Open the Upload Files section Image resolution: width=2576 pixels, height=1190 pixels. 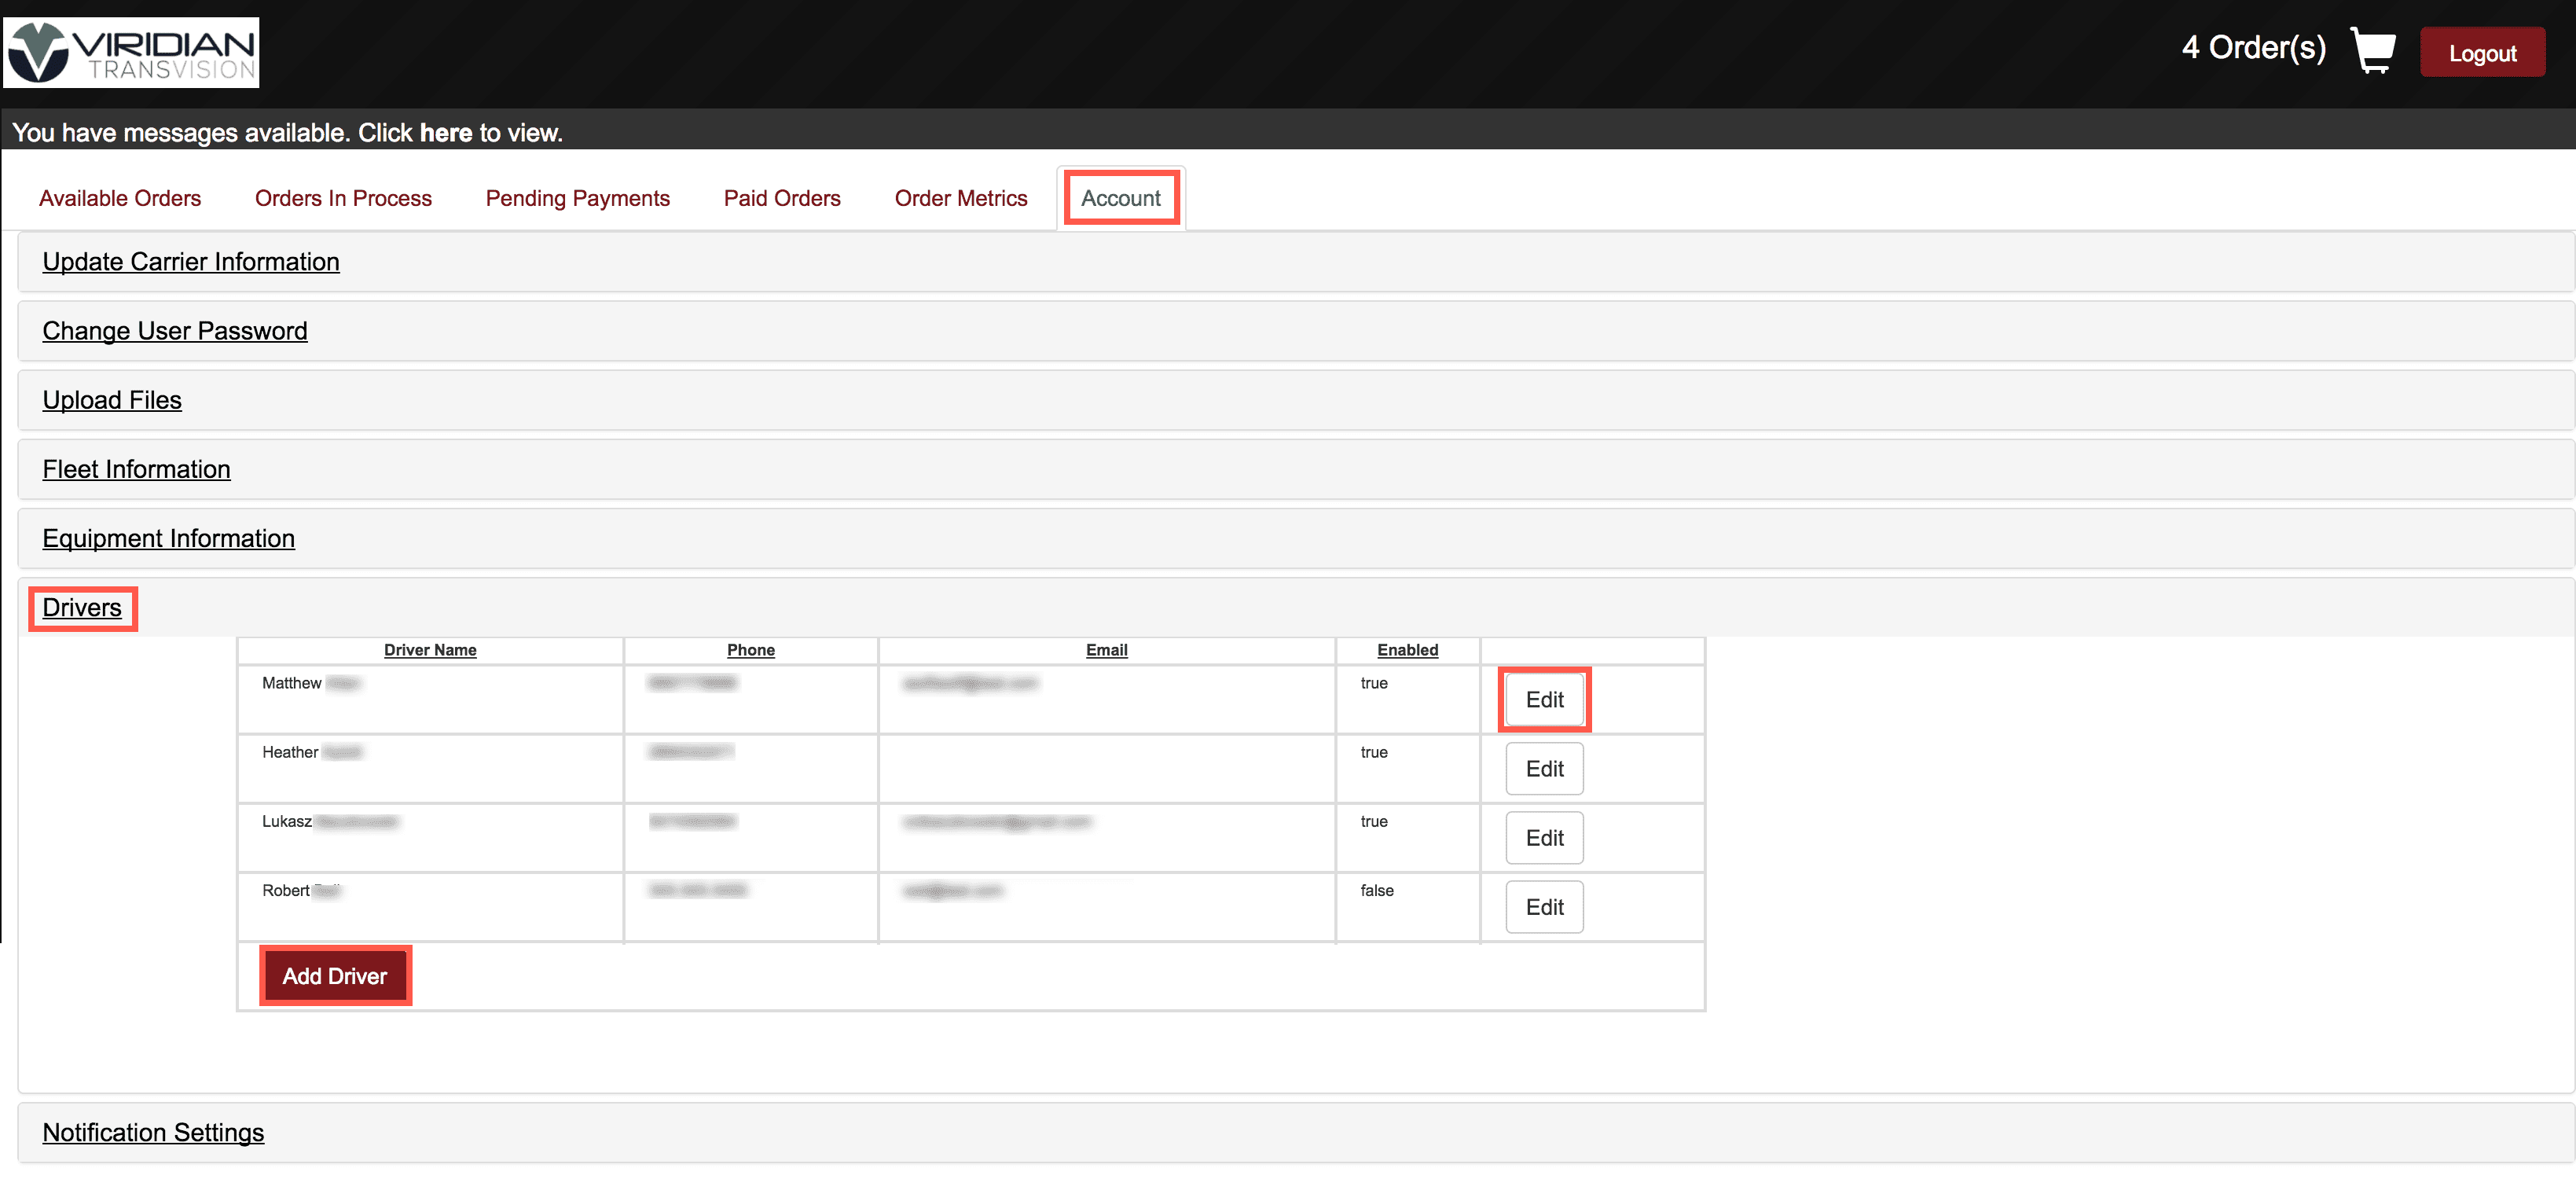[x=112, y=400]
